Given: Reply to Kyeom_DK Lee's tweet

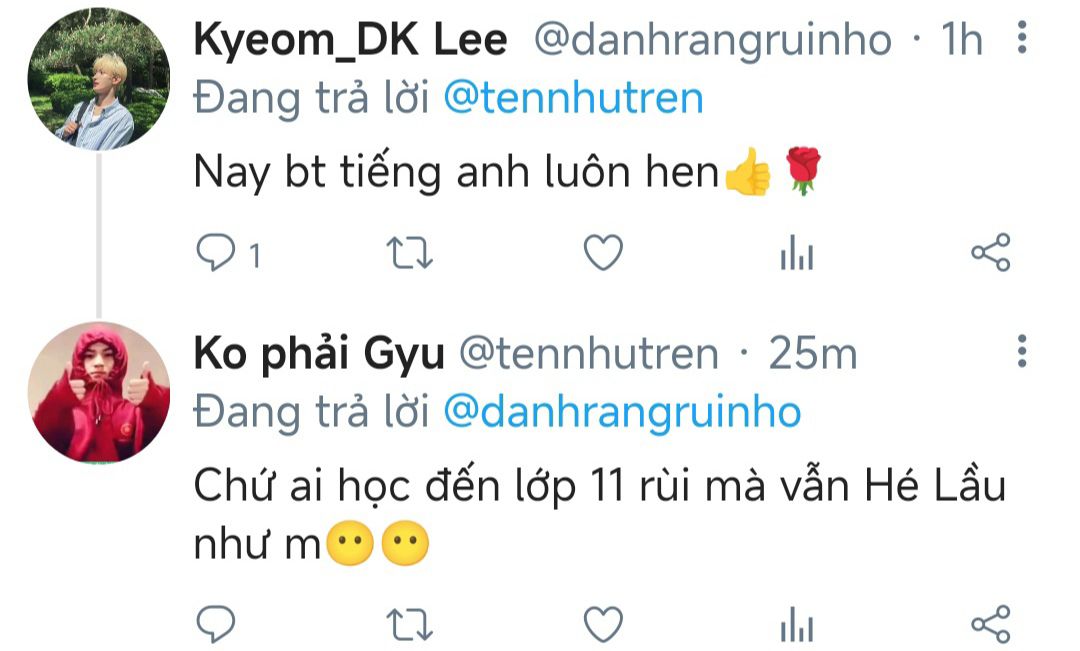Looking at the screenshot, I should point(216,252).
